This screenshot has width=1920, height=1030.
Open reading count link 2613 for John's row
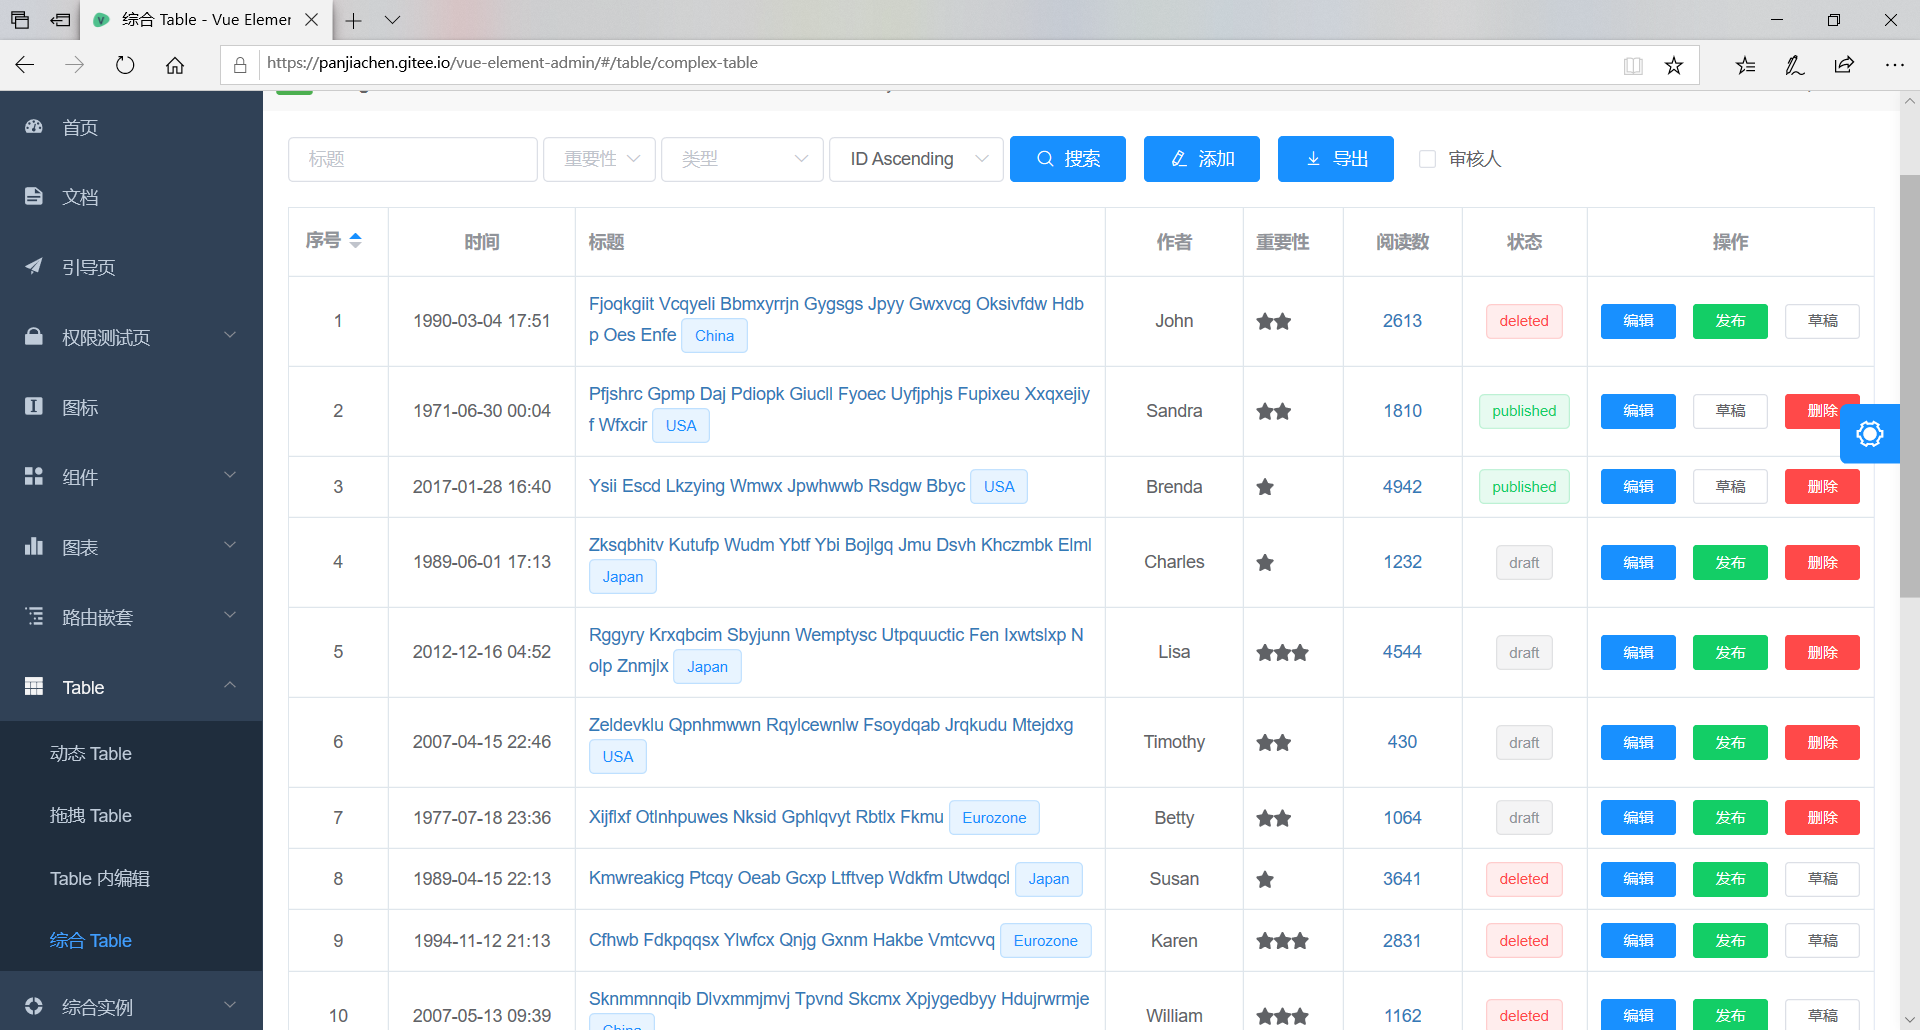[x=1402, y=321]
